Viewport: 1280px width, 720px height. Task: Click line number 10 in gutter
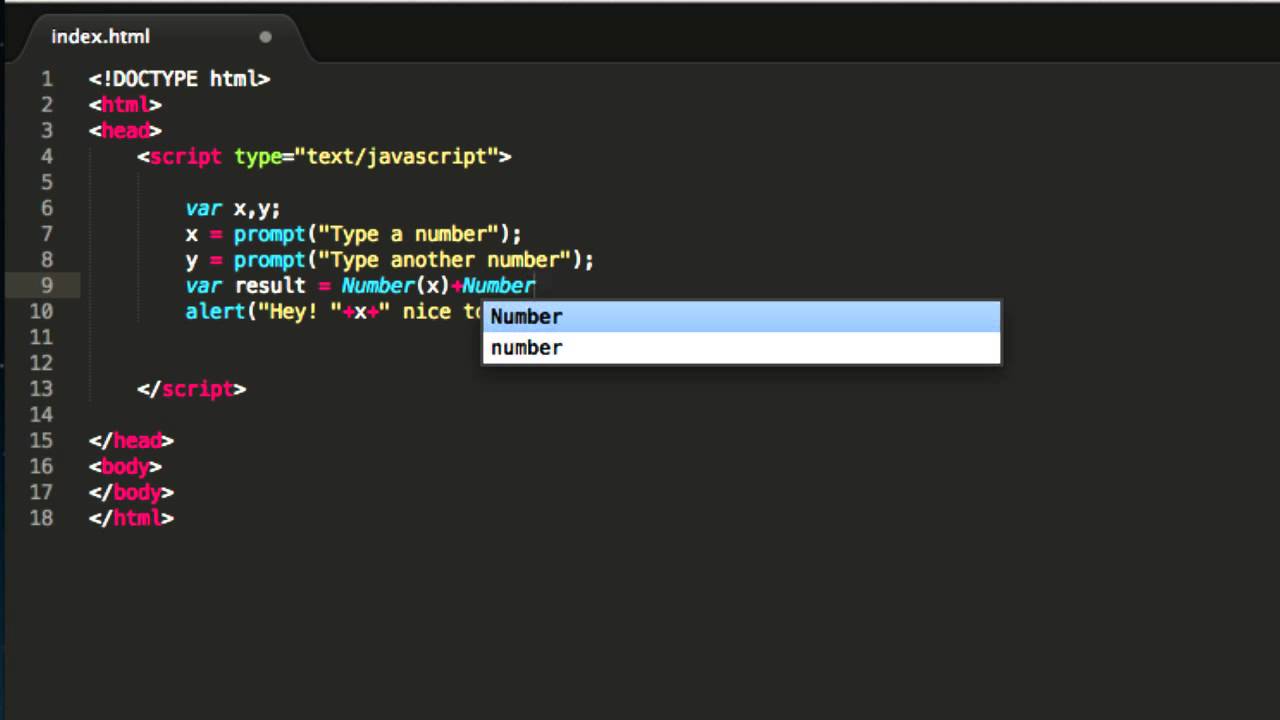[x=41, y=312]
